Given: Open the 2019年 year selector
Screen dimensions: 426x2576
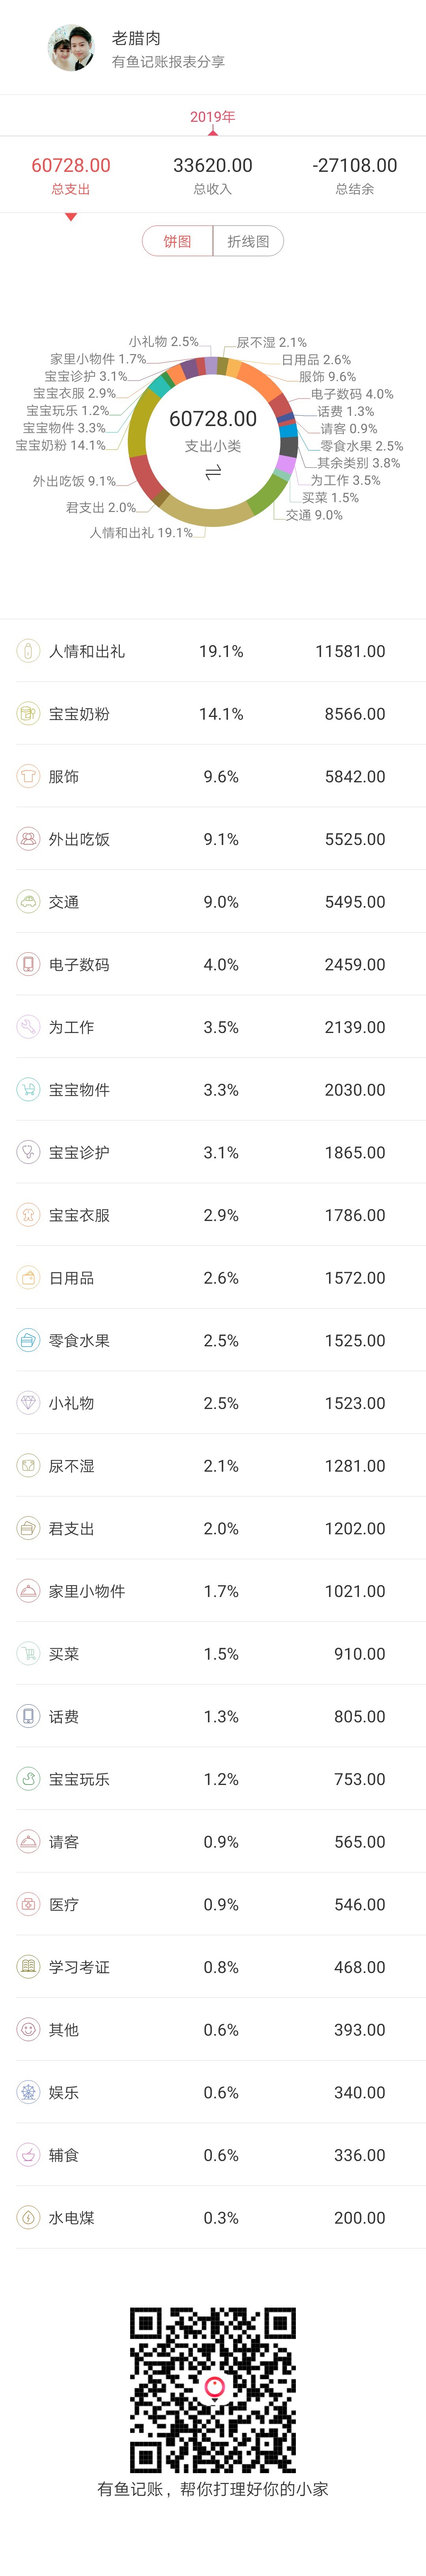Looking at the screenshot, I should [213, 117].
